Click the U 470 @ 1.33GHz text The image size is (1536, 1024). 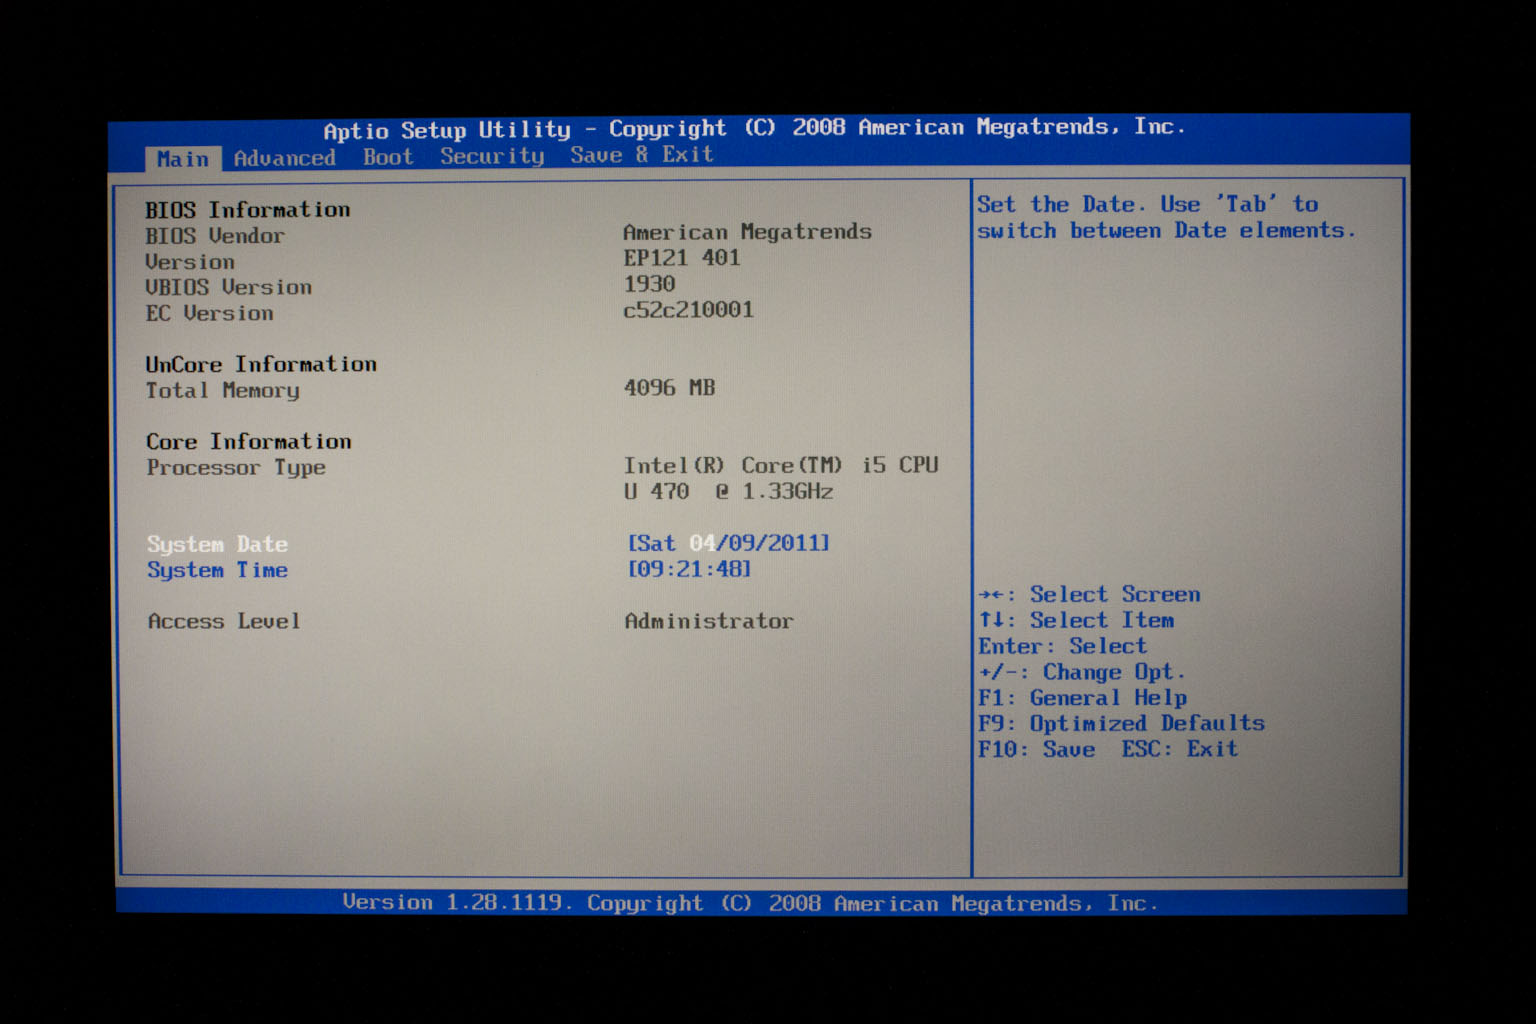(x=728, y=491)
